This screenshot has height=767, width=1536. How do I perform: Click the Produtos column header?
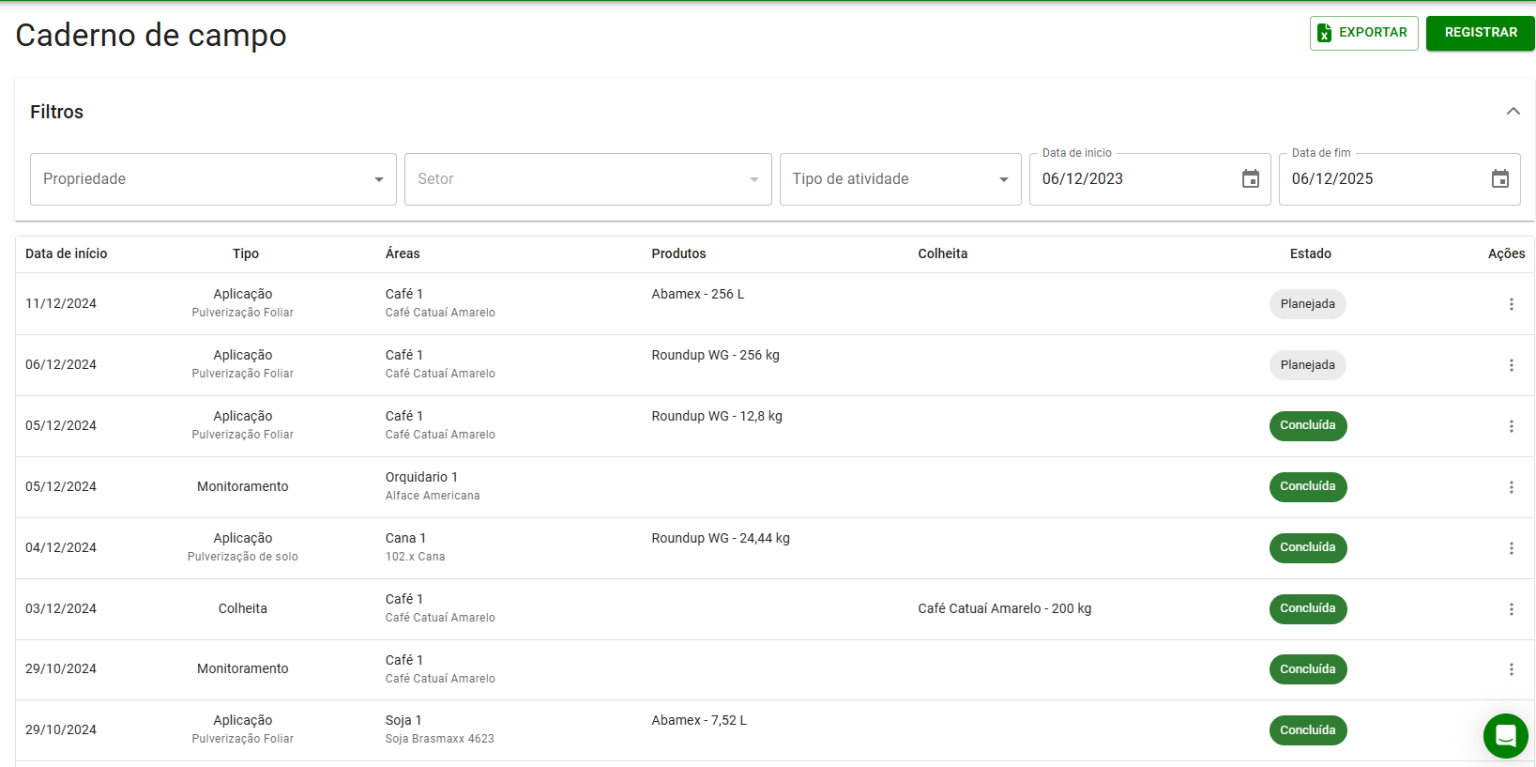679,254
